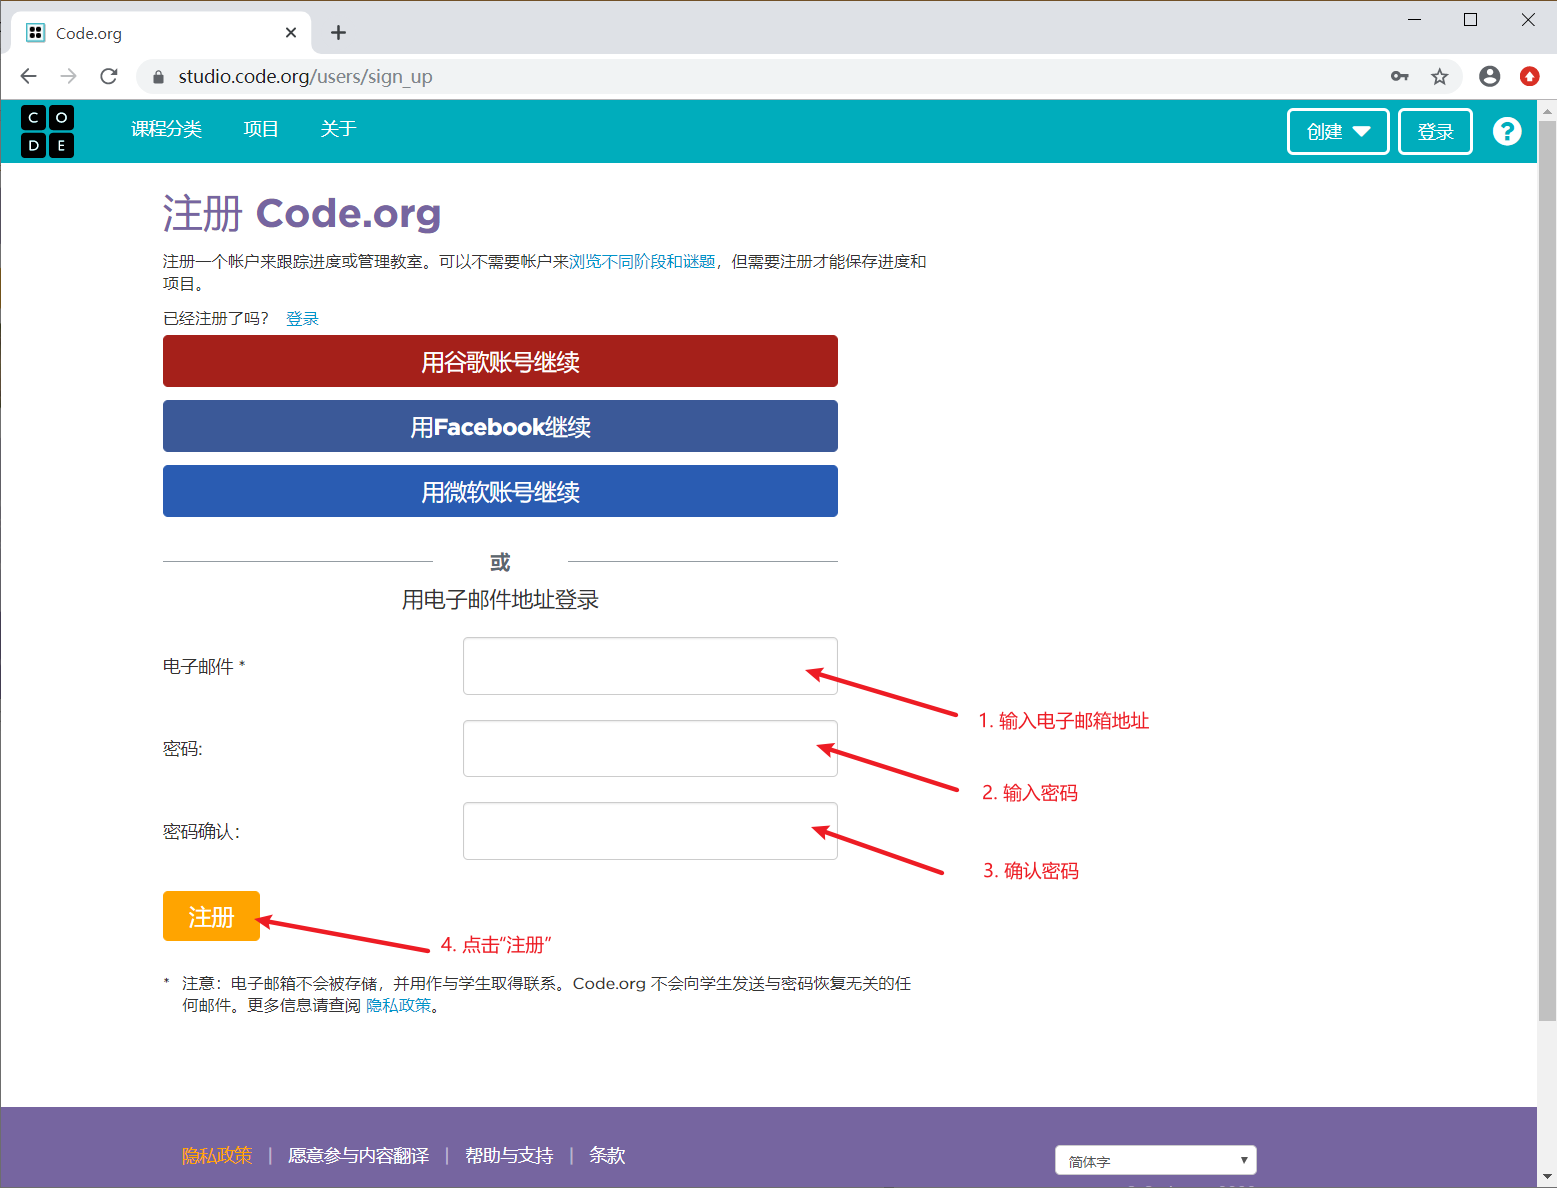Open footer 隐私政策 link

(217, 1155)
